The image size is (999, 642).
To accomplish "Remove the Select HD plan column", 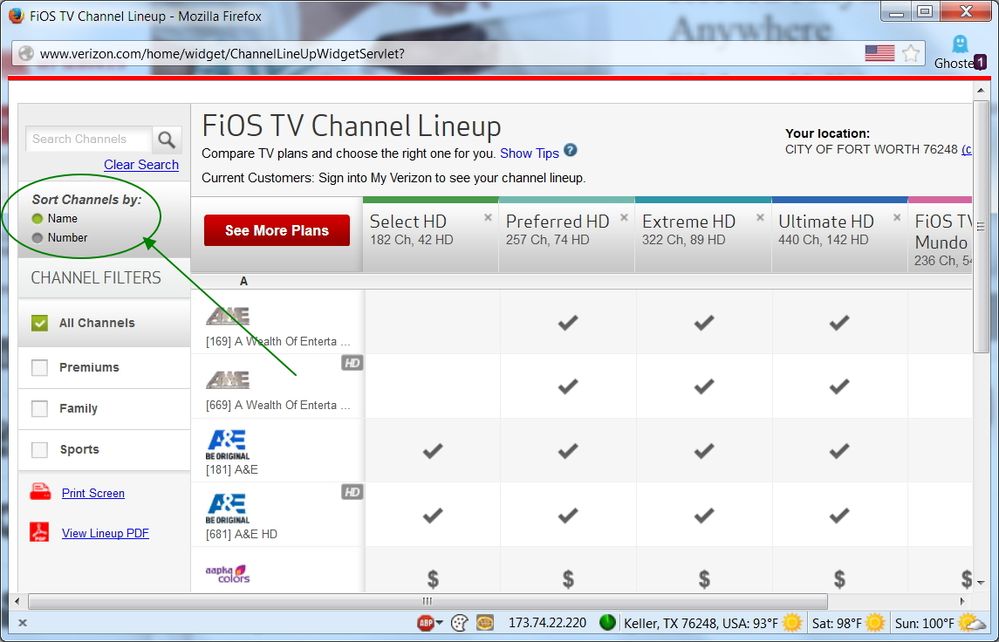I will tap(488, 217).
